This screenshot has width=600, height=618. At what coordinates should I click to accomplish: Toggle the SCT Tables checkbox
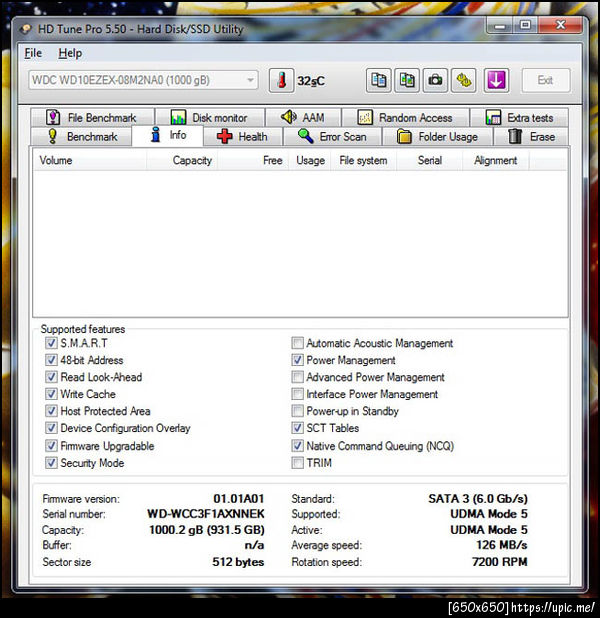[x=297, y=428]
